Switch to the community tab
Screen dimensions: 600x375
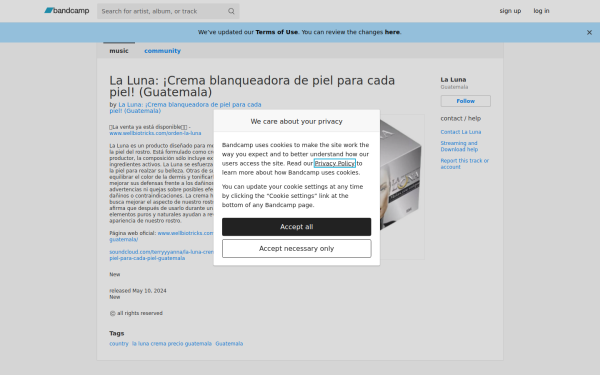click(162, 51)
